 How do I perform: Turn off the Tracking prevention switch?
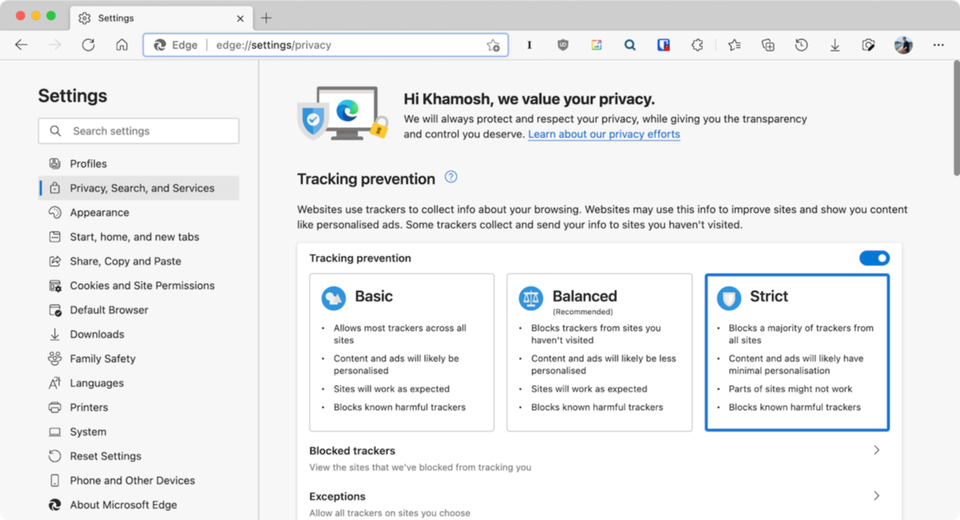[874, 258]
